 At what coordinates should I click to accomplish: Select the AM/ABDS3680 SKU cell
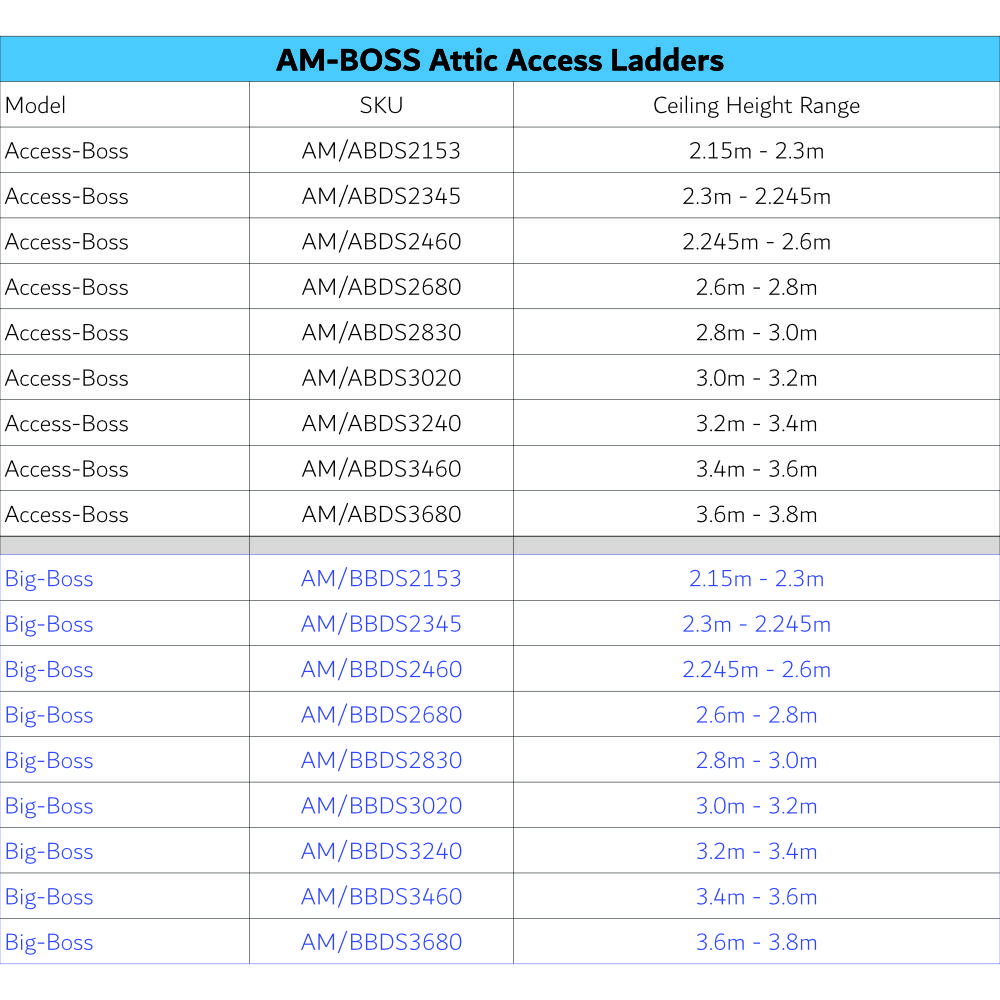click(x=381, y=514)
